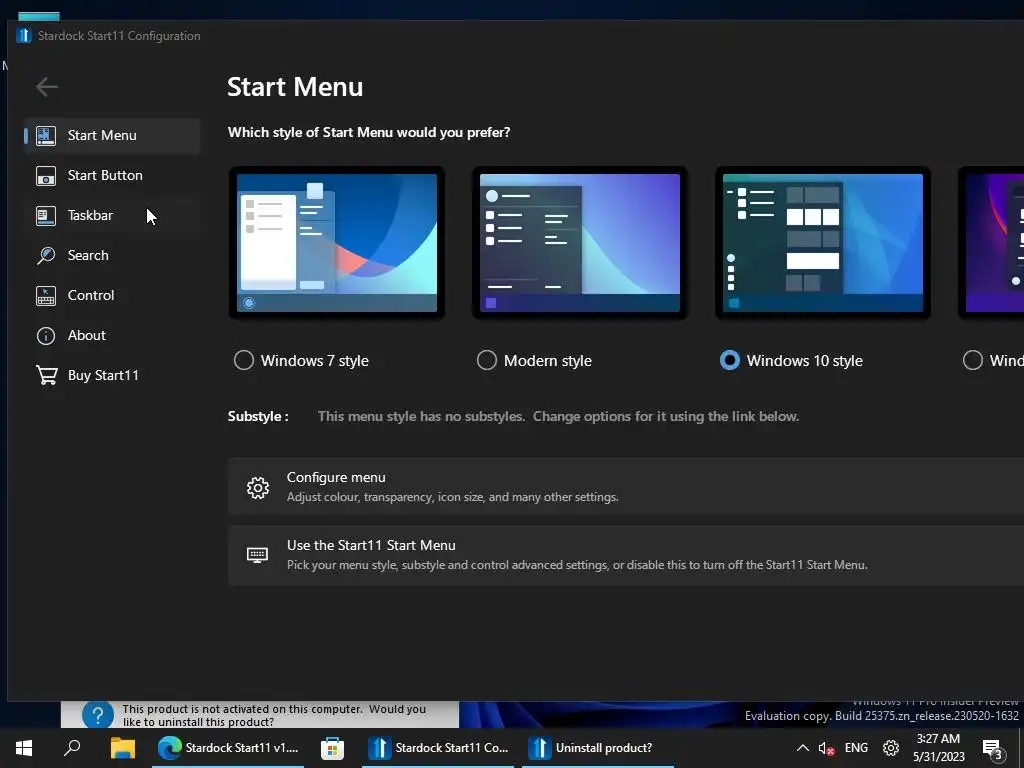Open the clock showing 3:27 AM
The image size is (1024, 768).
click(938, 748)
